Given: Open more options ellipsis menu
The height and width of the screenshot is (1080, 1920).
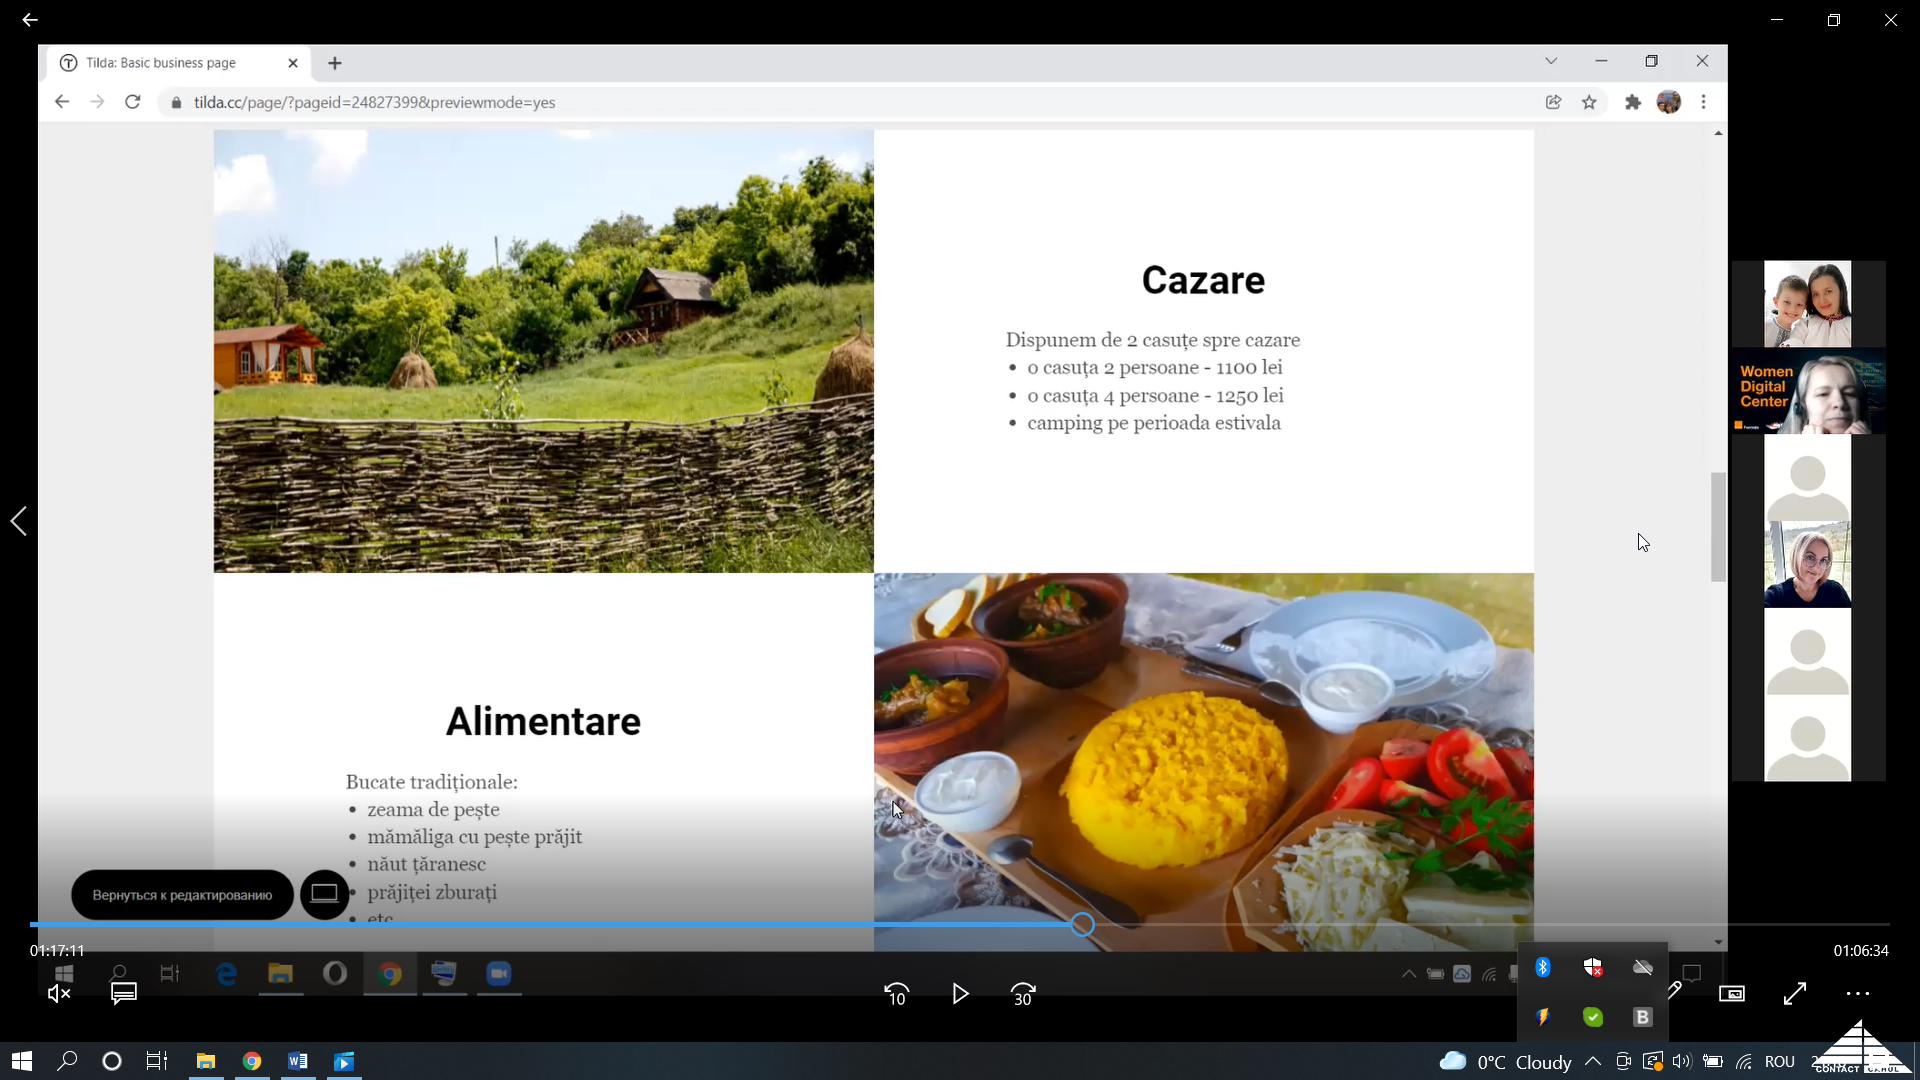Looking at the screenshot, I should [1858, 994].
